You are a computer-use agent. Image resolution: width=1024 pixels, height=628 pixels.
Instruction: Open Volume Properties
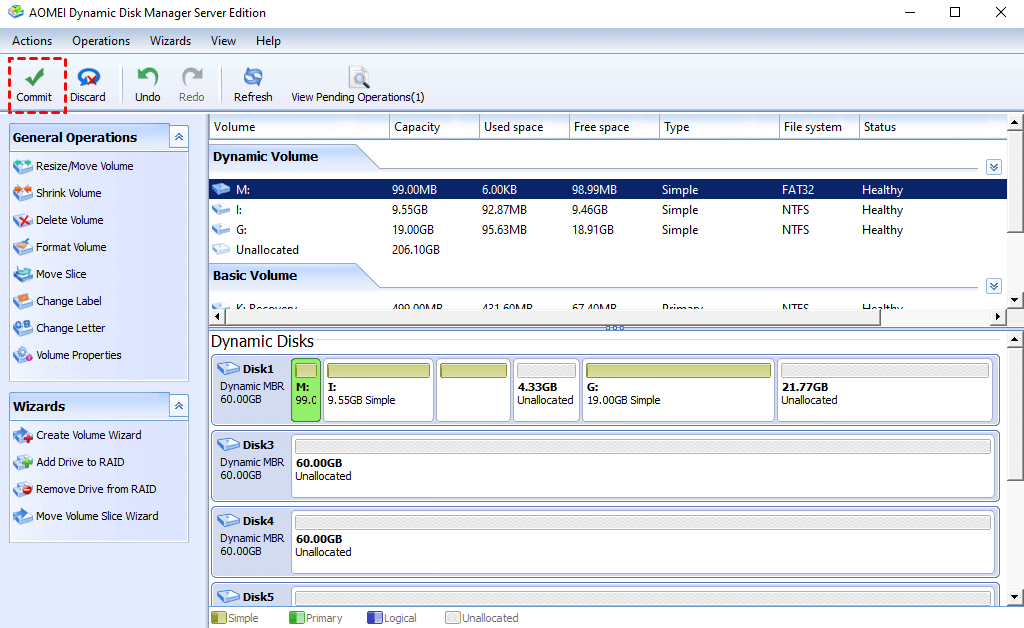pos(78,355)
